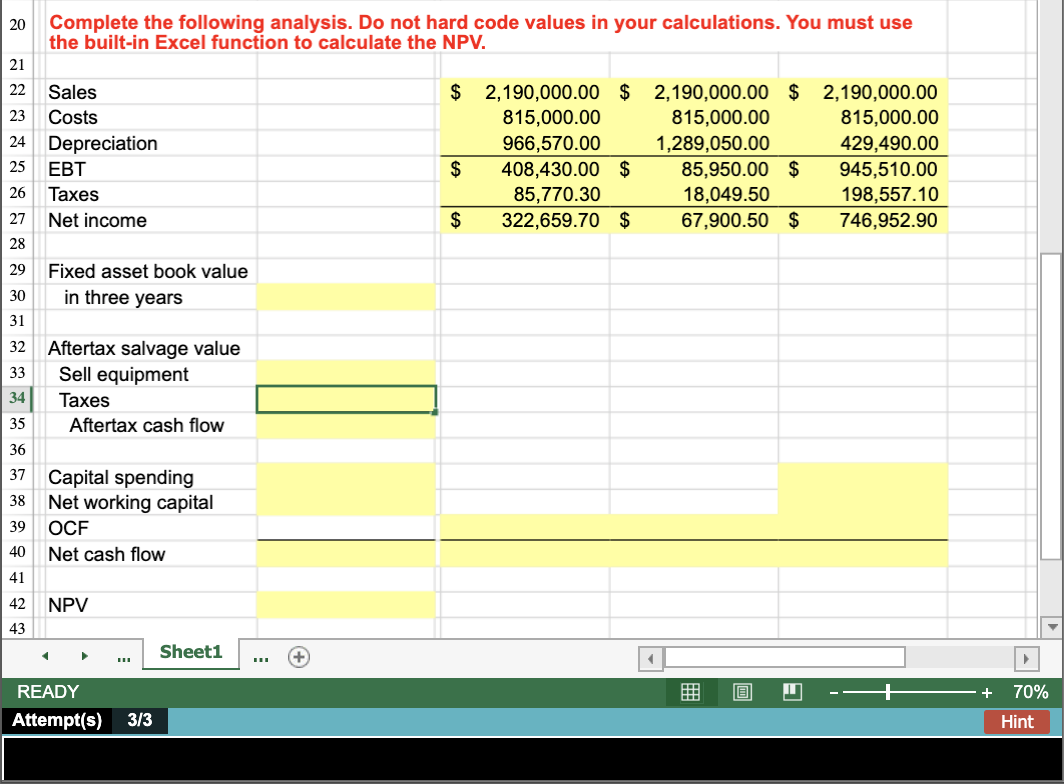
Task: Click the previous sheet navigation arrow
Action: click(44, 657)
